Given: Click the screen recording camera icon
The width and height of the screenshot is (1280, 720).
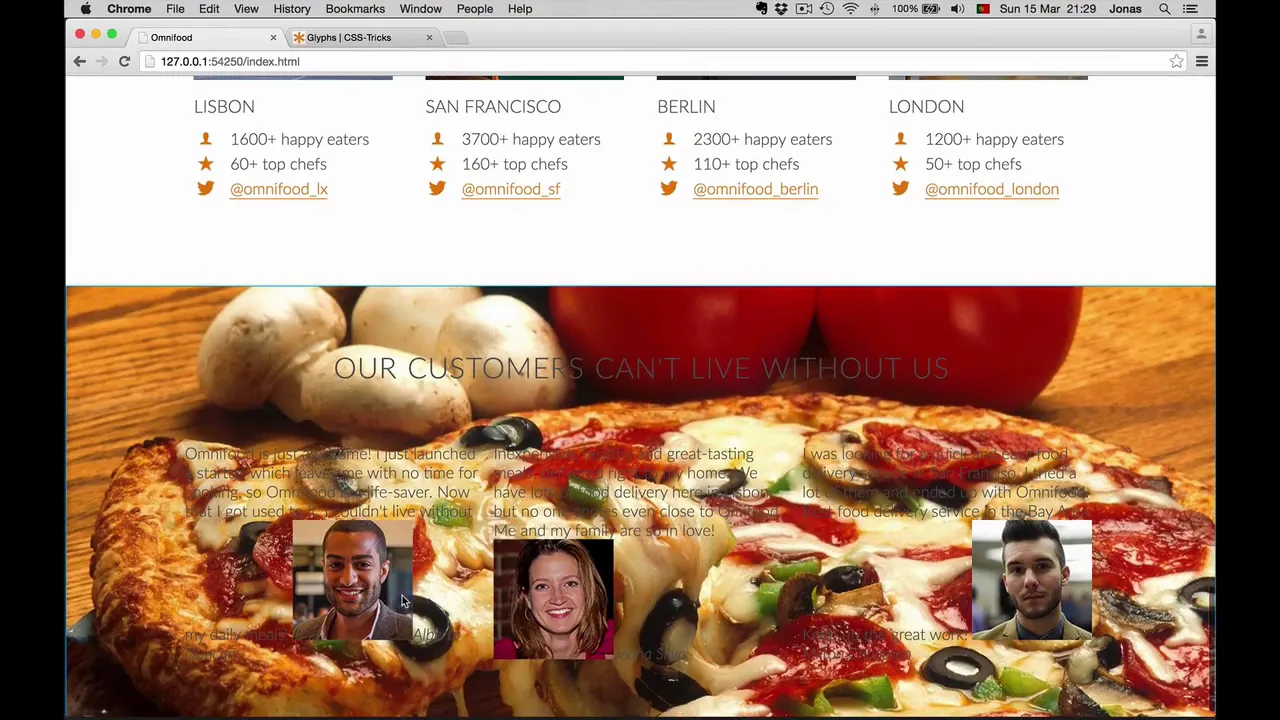Looking at the screenshot, I should (x=804, y=9).
